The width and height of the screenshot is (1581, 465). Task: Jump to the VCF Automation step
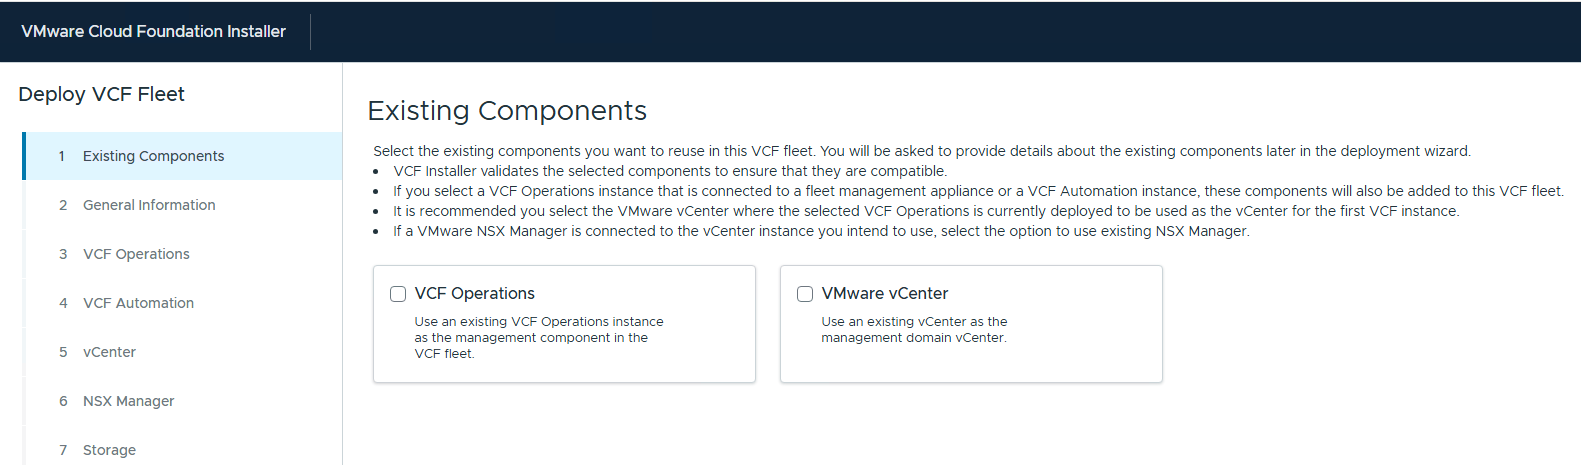coord(138,303)
